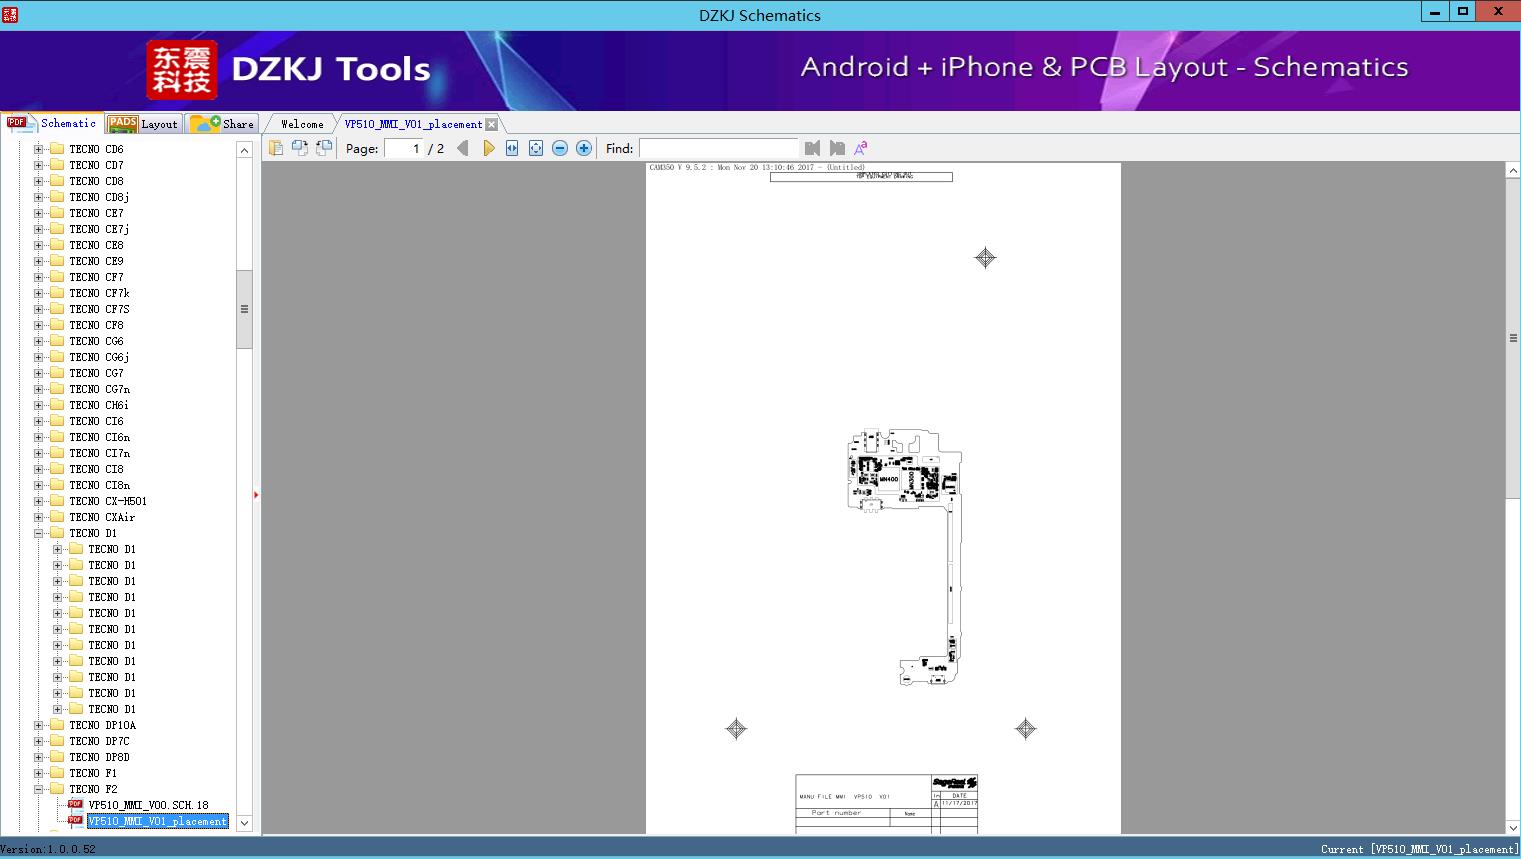Collapse the TECNO F2 folder
The image size is (1521, 859).
pos(39,789)
